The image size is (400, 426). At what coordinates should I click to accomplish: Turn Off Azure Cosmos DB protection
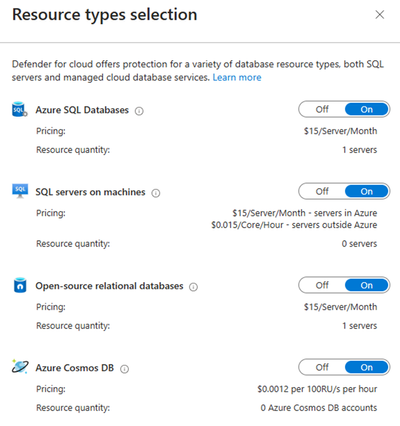322,367
